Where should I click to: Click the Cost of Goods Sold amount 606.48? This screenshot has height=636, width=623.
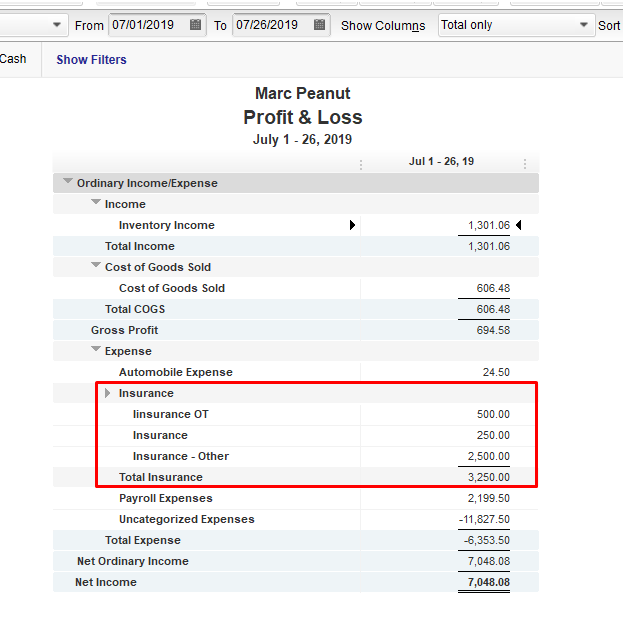coord(493,288)
